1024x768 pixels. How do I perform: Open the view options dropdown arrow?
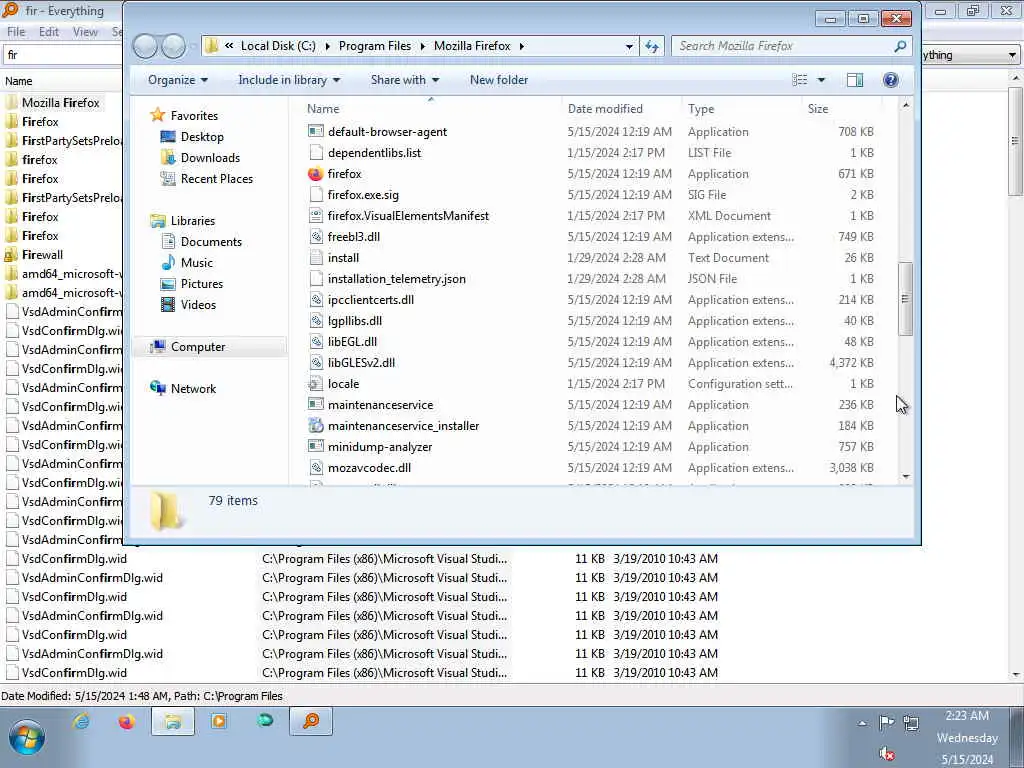(x=821, y=80)
